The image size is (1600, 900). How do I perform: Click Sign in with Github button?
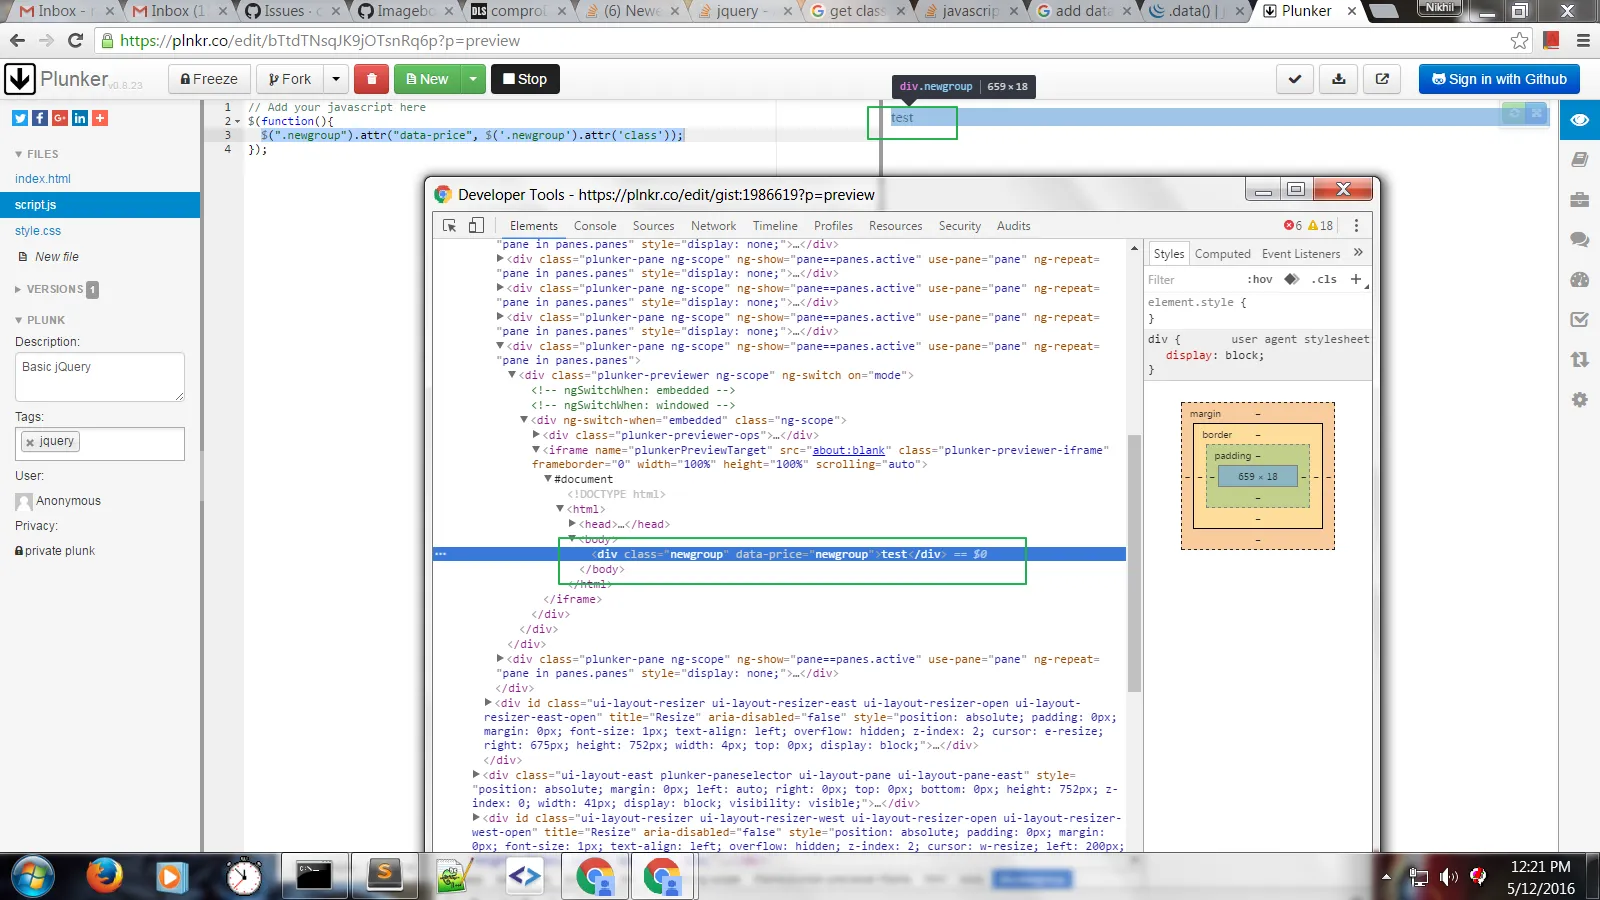point(1499,79)
